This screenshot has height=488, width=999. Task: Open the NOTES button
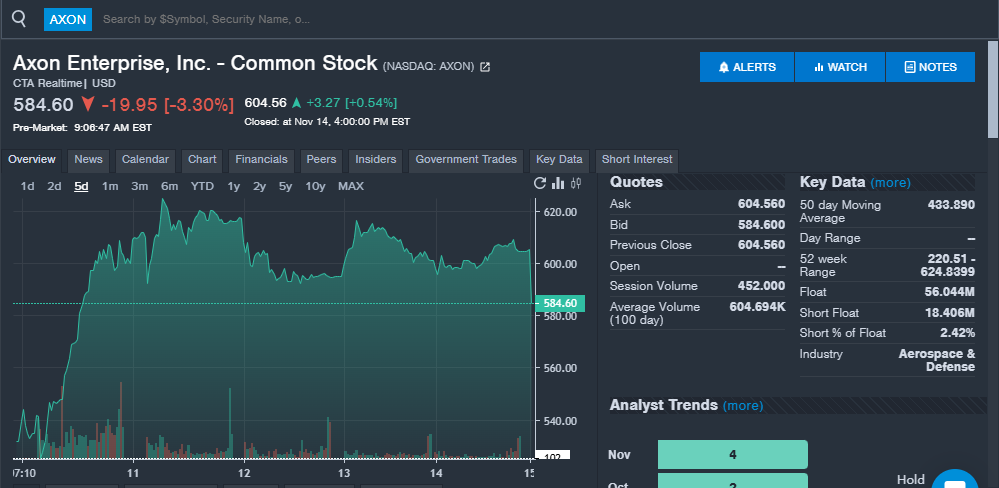pos(930,67)
